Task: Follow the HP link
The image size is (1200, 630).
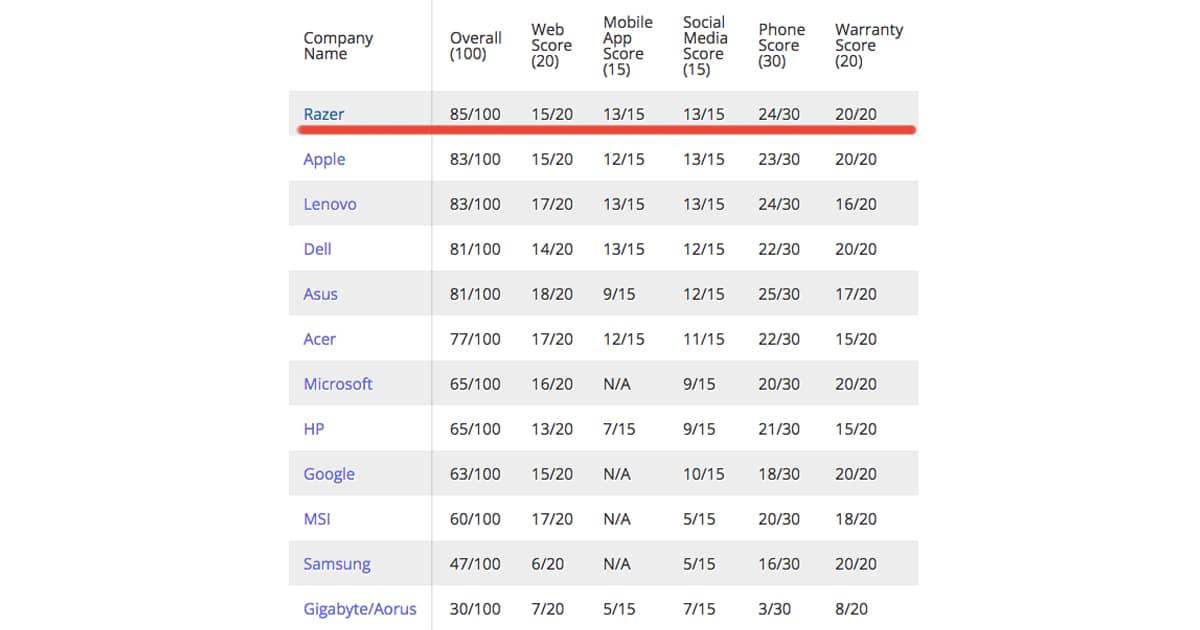Action: click(314, 429)
